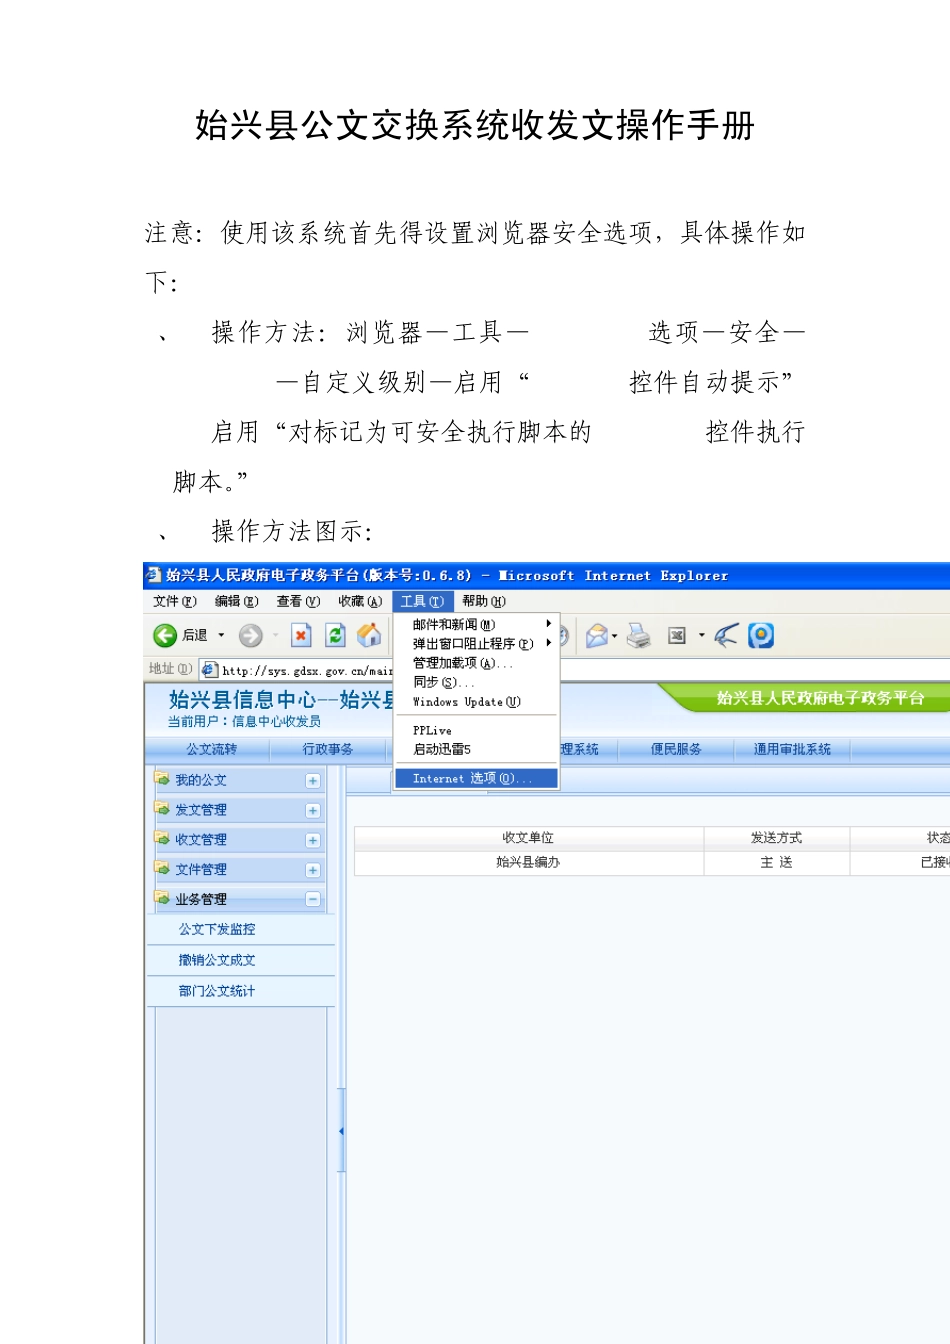Click the folder icon beside 发文管理

(162, 809)
